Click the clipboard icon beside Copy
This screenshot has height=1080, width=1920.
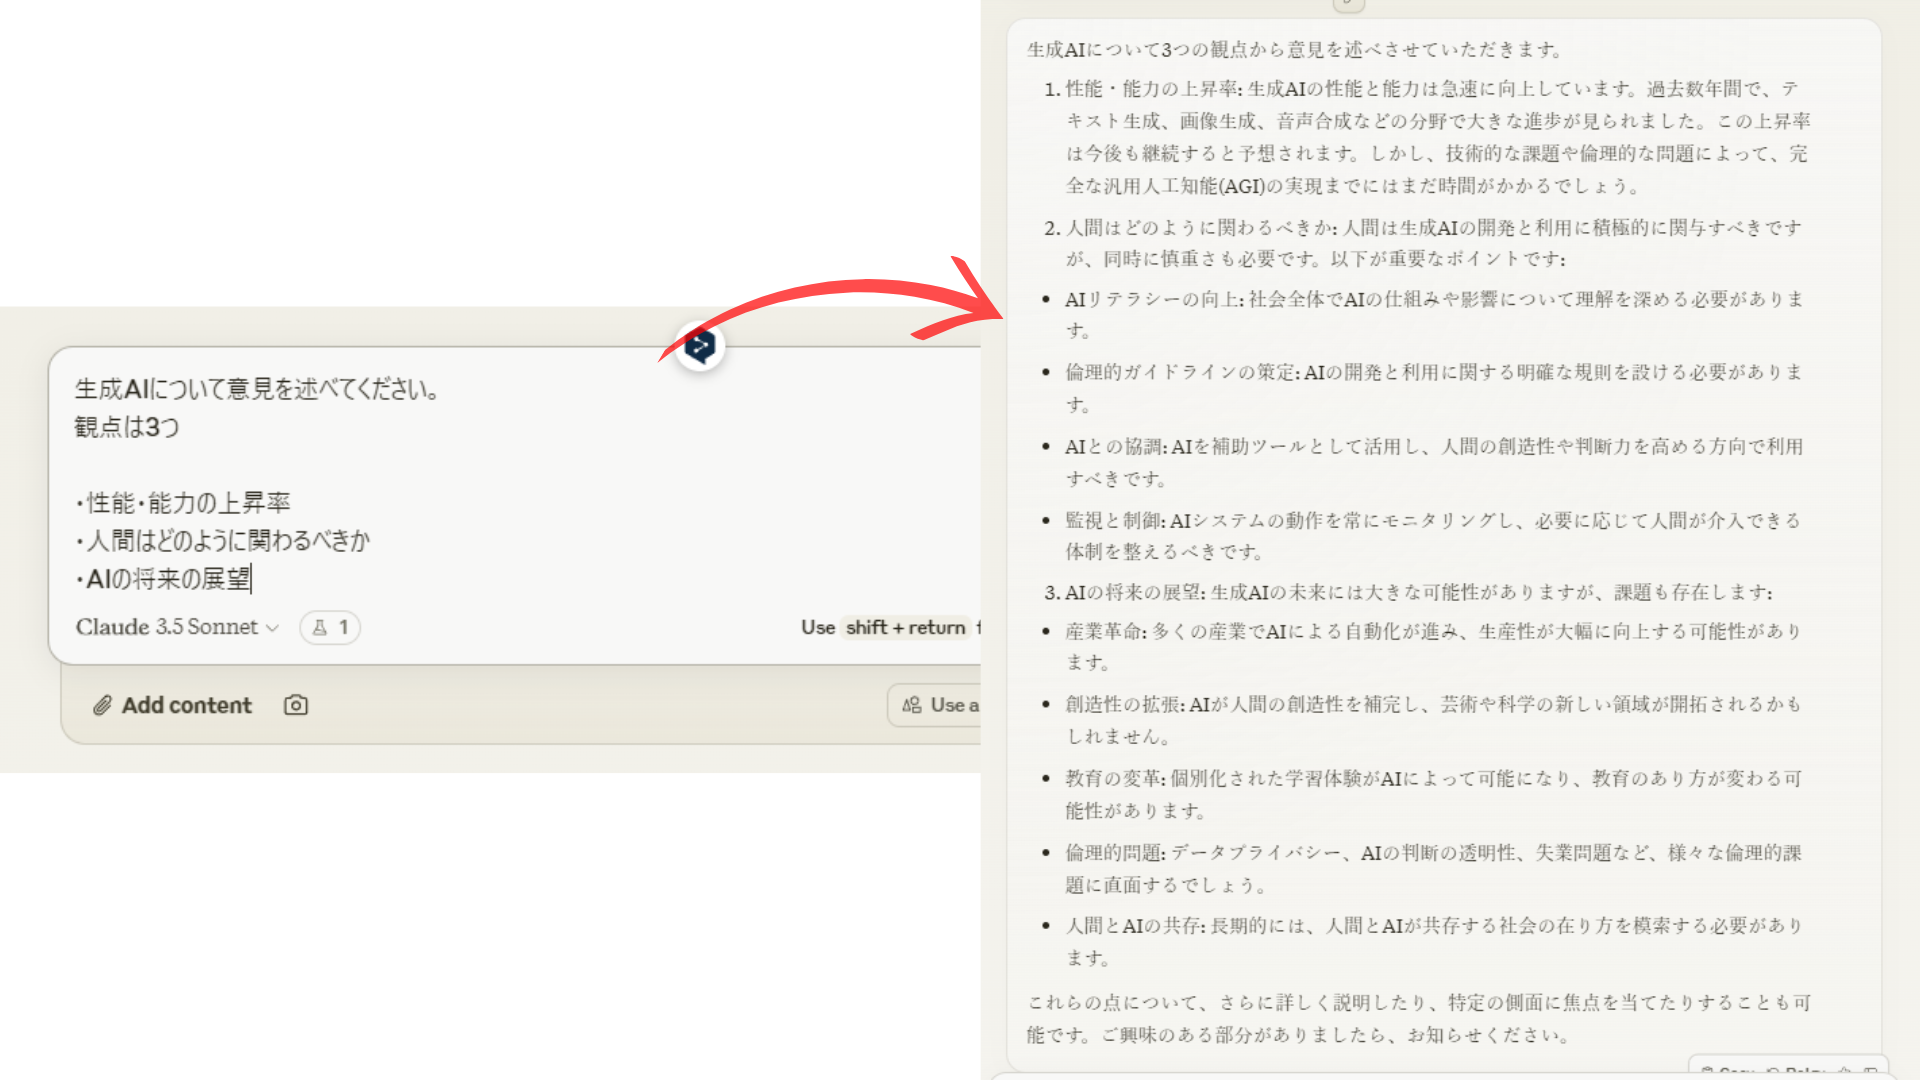(1707, 1072)
